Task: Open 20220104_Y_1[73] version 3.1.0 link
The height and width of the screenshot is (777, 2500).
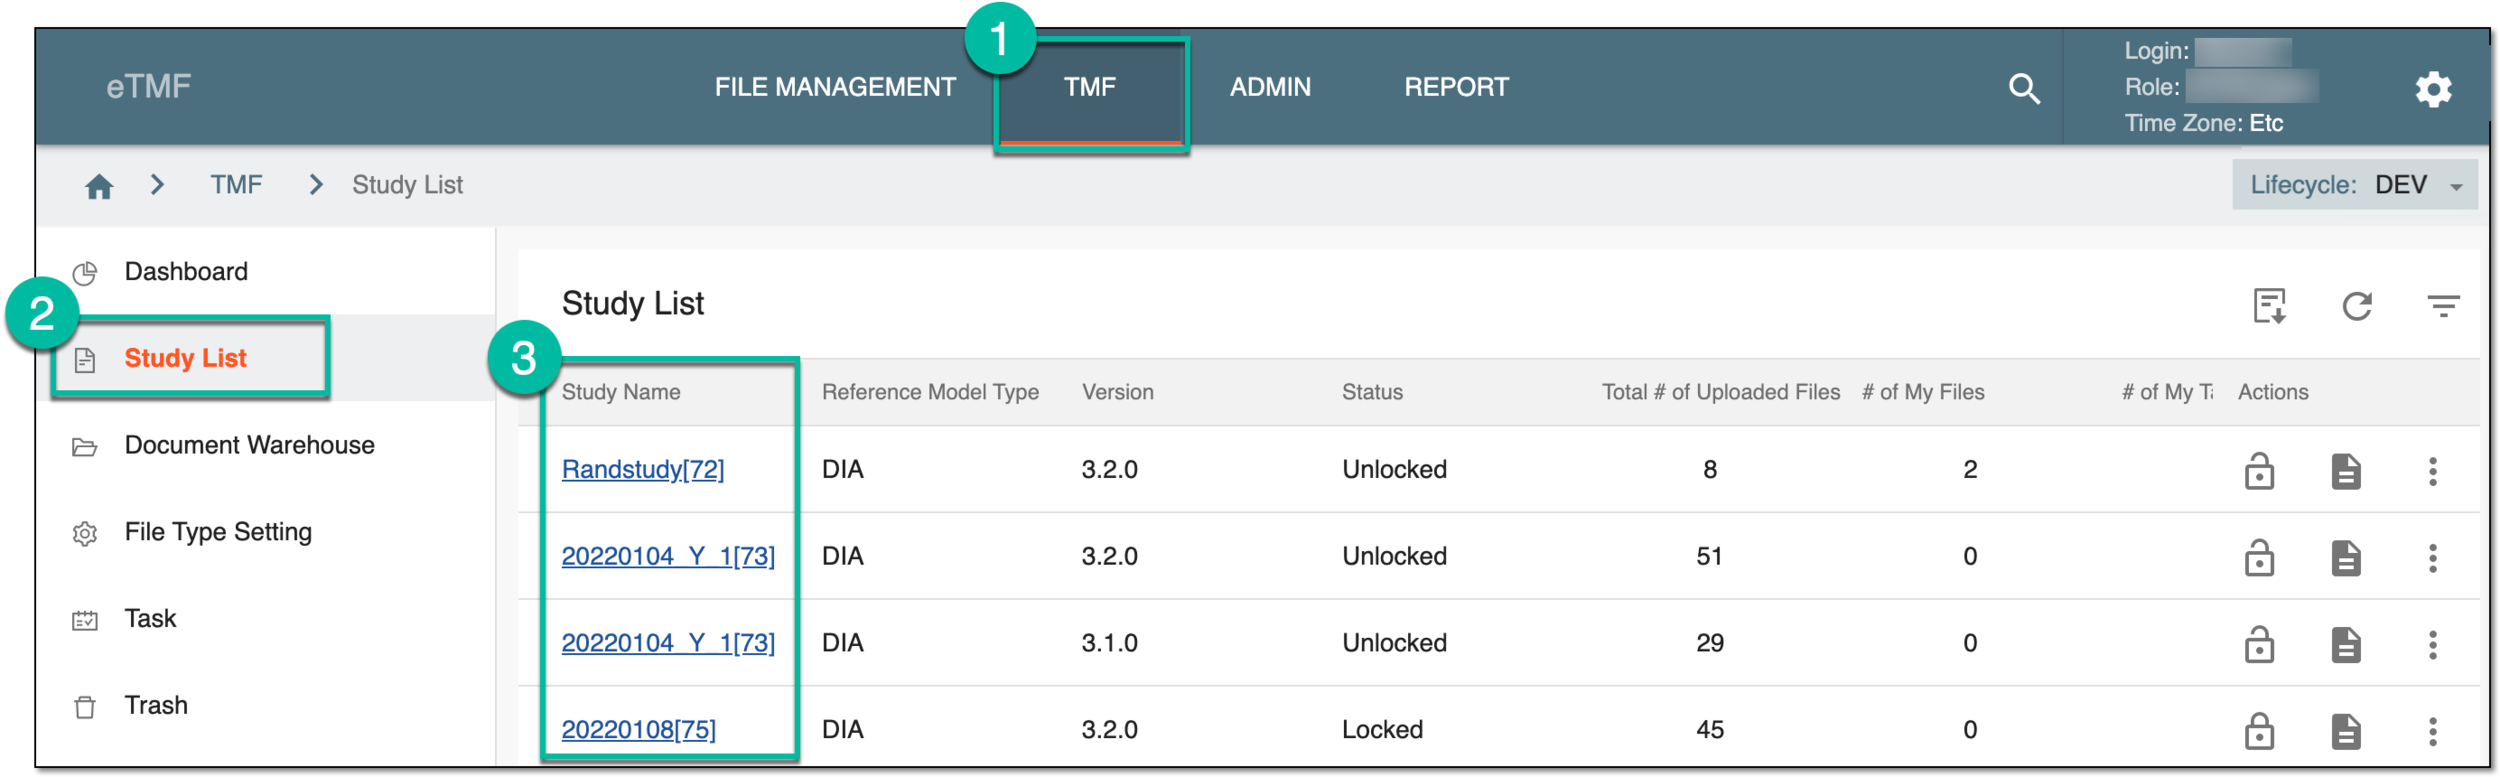Action: click(x=668, y=643)
